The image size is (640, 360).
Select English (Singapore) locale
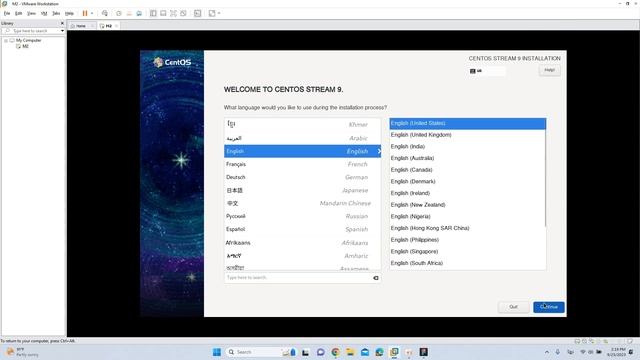coord(467,251)
